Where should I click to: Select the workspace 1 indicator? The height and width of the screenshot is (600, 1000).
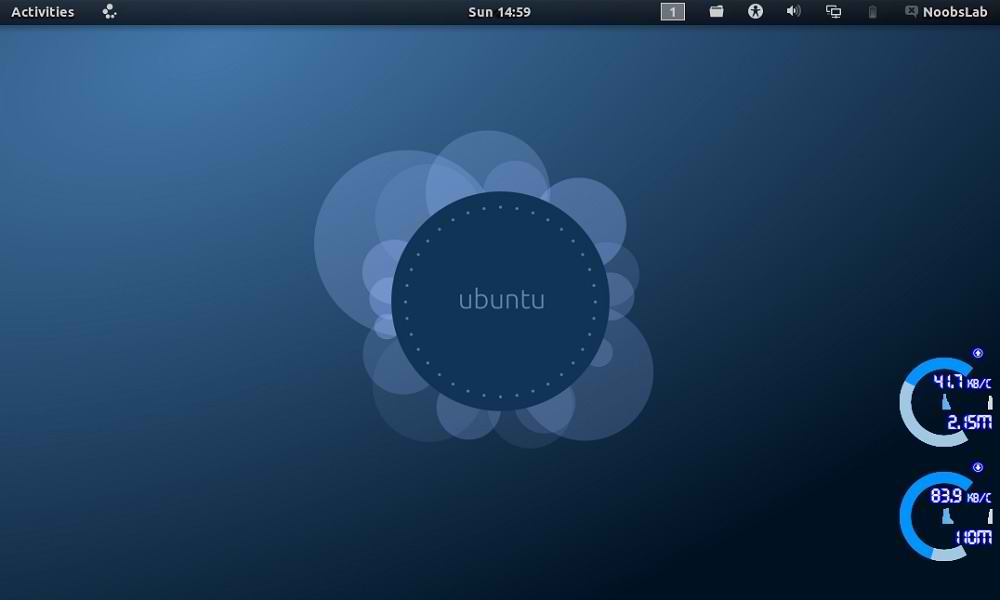tap(673, 12)
